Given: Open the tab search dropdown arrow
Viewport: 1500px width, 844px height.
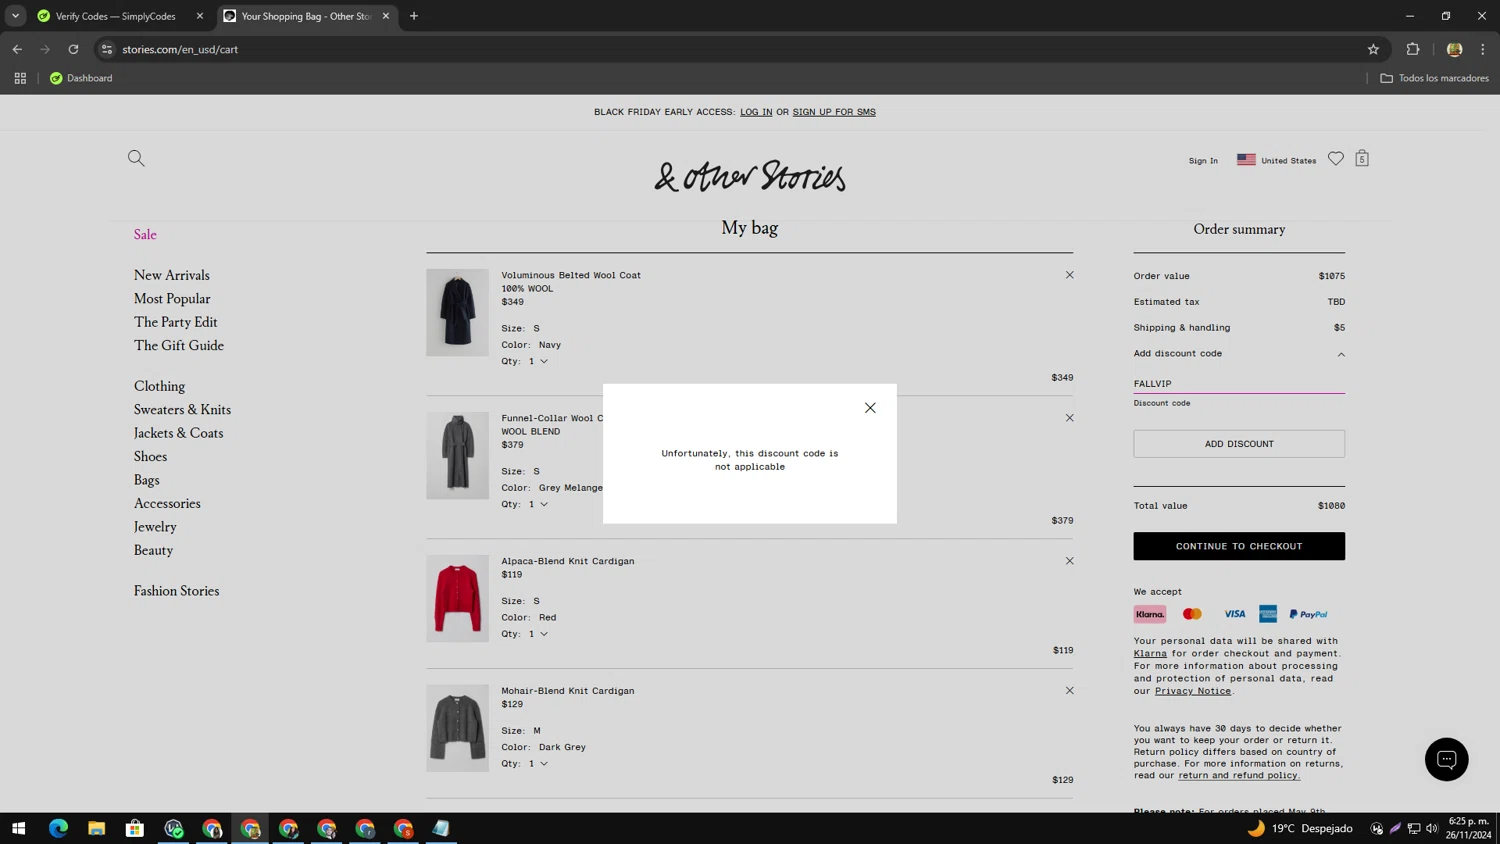Looking at the screenshot, I should tap(15, 16).
